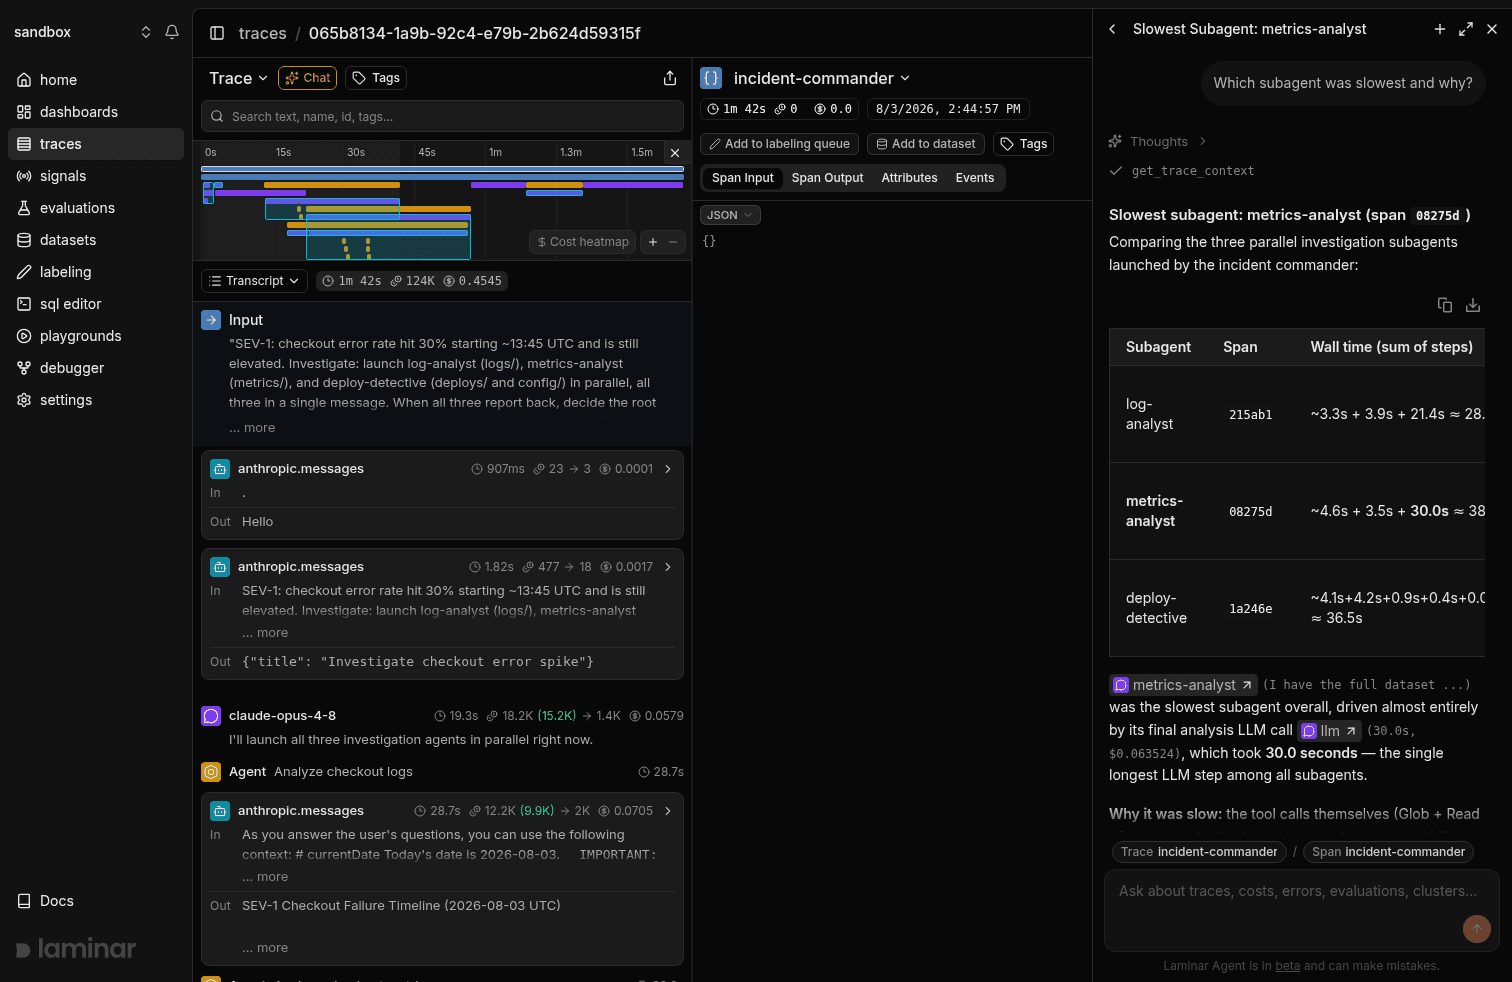Viewport: 1512px width, 982px height.
Task: Go back in agent chat panel
Action: pyautogui.click(x=1112, y=29)
